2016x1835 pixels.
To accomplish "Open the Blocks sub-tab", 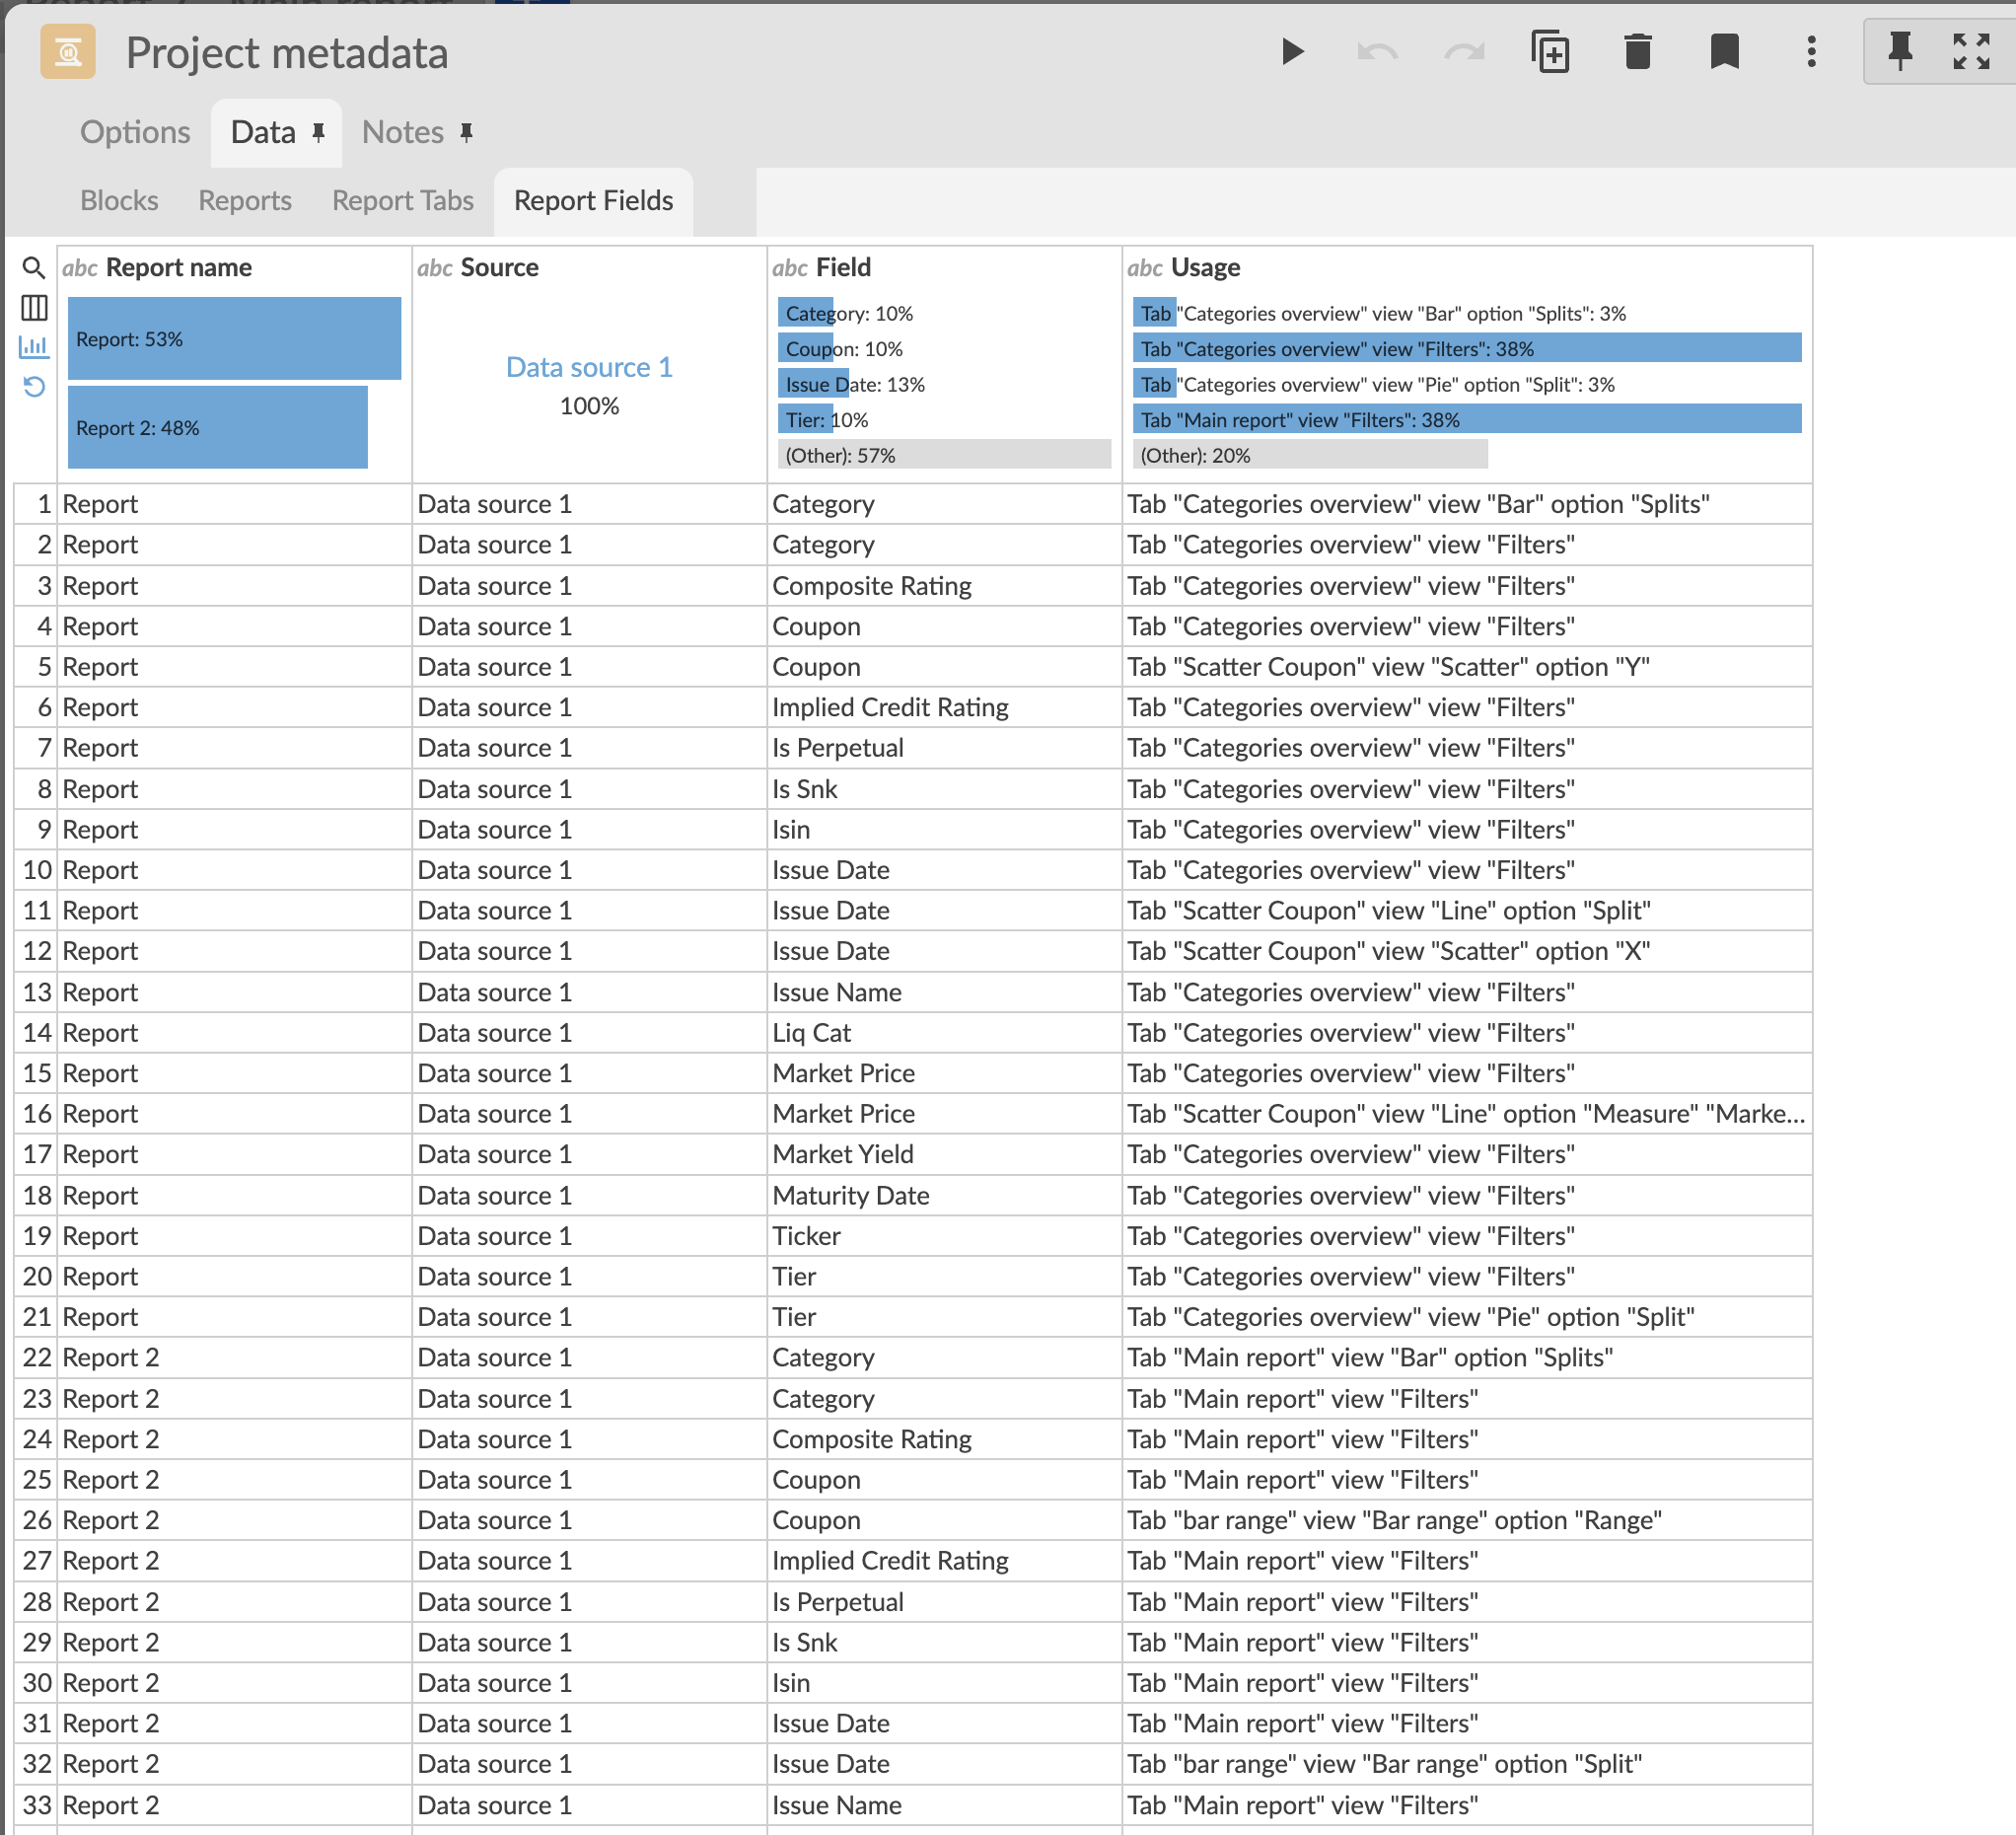I will (x=119, y=201).
